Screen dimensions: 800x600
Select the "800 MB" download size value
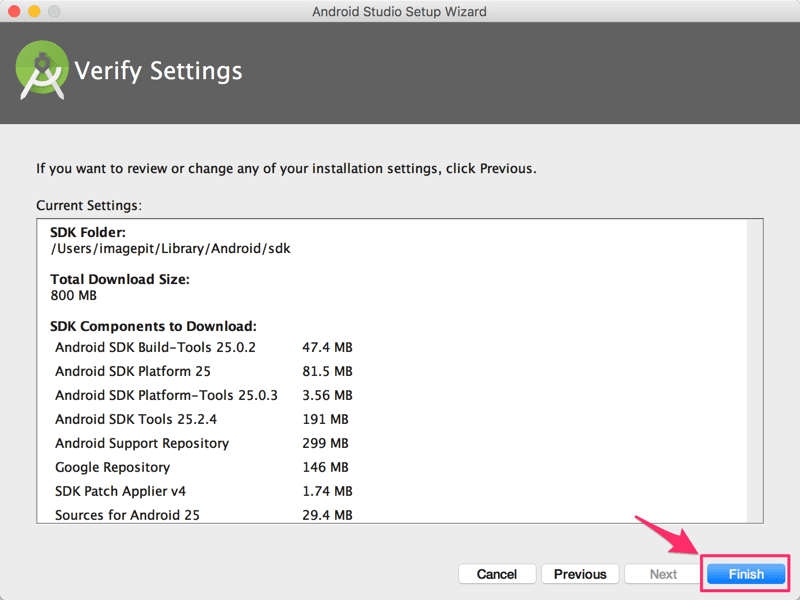tap(73, 295)
